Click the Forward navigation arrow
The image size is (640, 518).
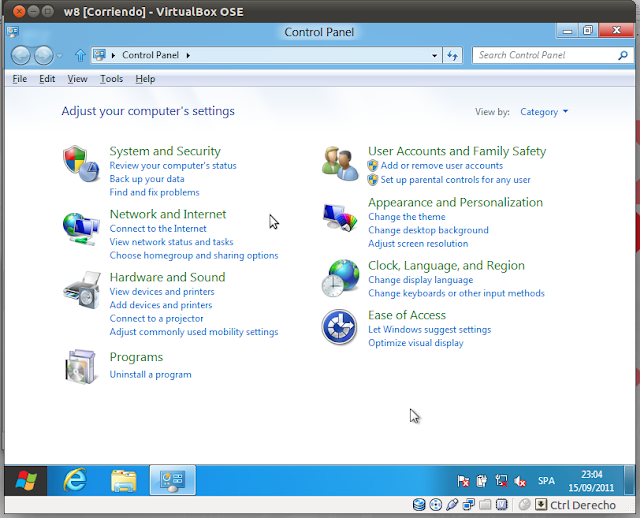coord(43,55)
